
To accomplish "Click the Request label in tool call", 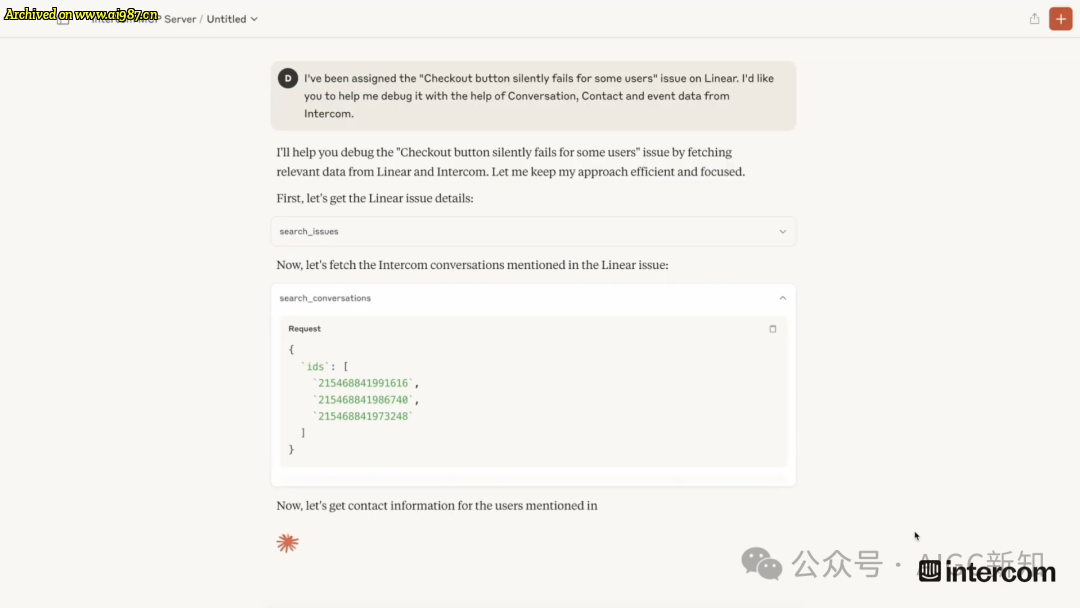I will tap(304, 329).
